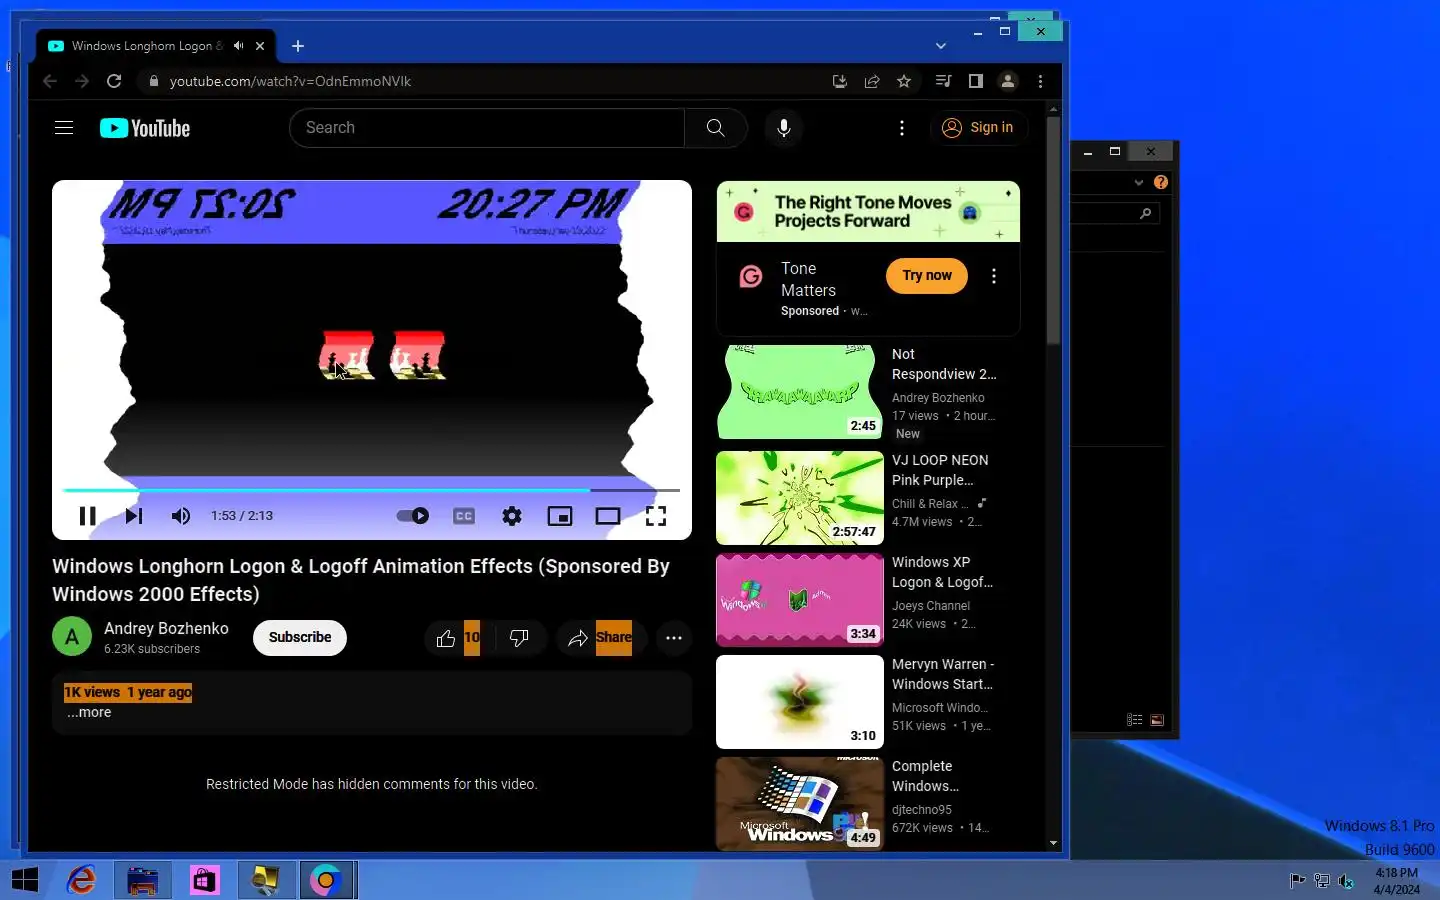Click the browser address bar URL
Image resolution: width=1440 pixels, height=900 pixels.
[290, 81]
